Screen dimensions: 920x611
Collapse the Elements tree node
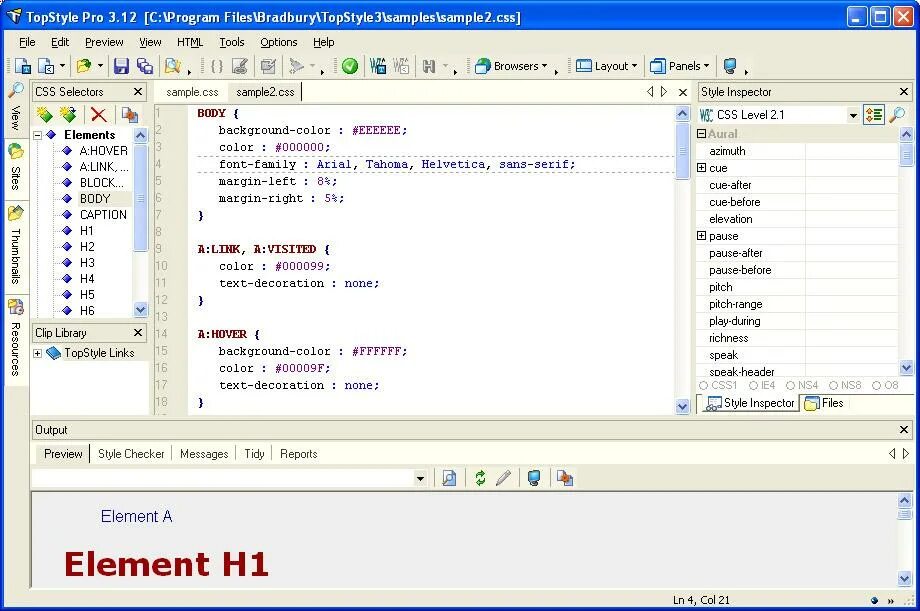38,134
